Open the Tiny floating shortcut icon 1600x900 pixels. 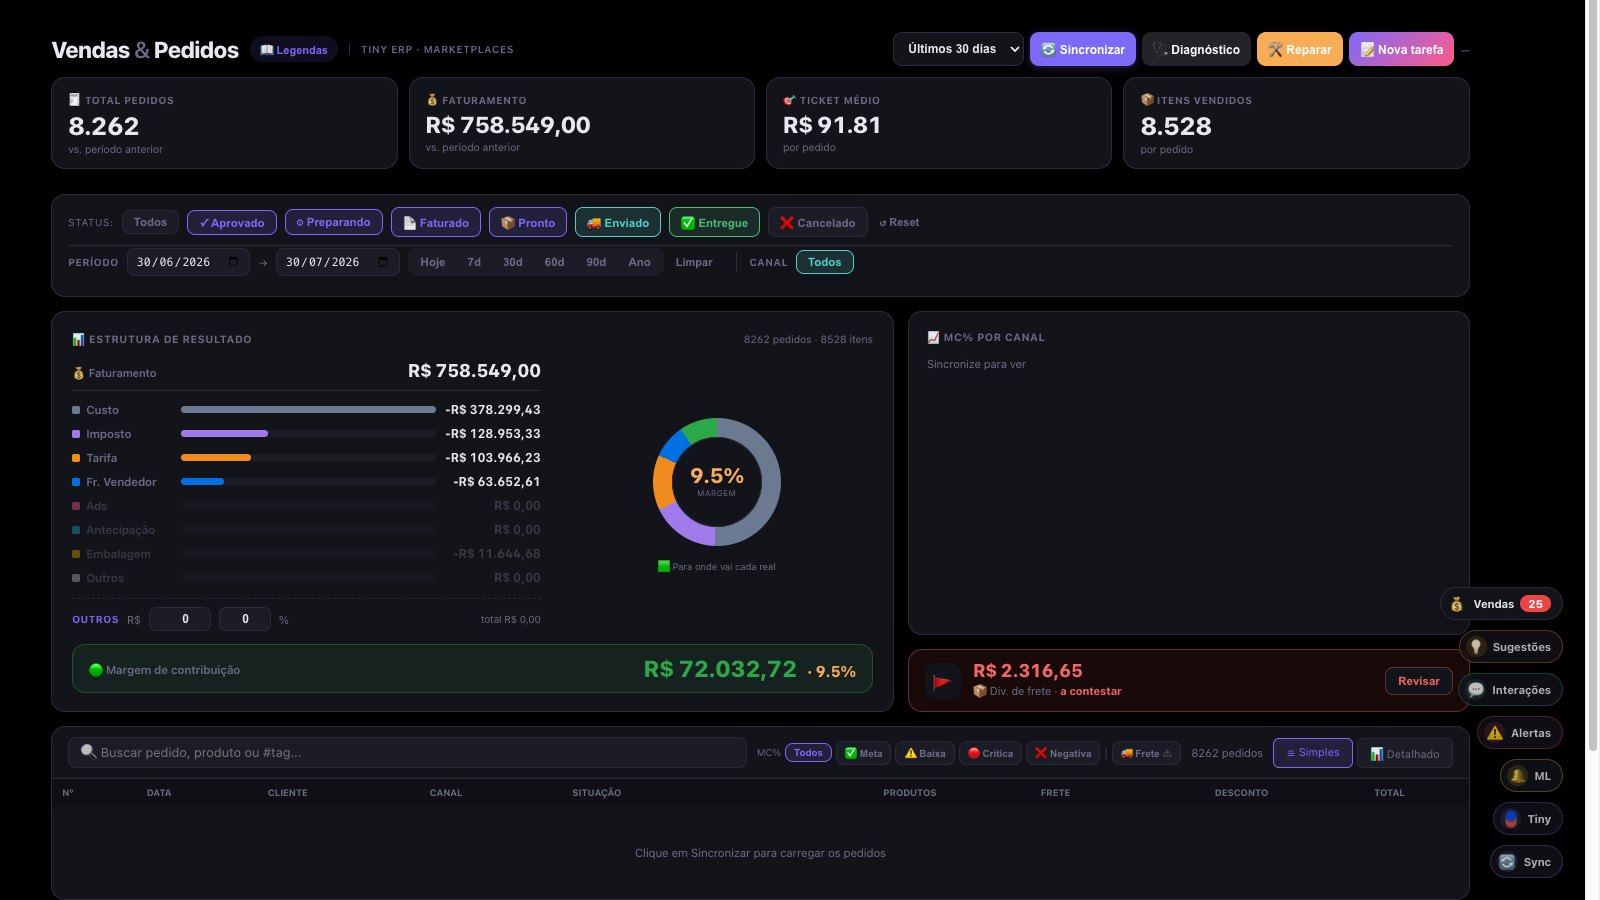pyautogui.click(x=1528, y=819)
